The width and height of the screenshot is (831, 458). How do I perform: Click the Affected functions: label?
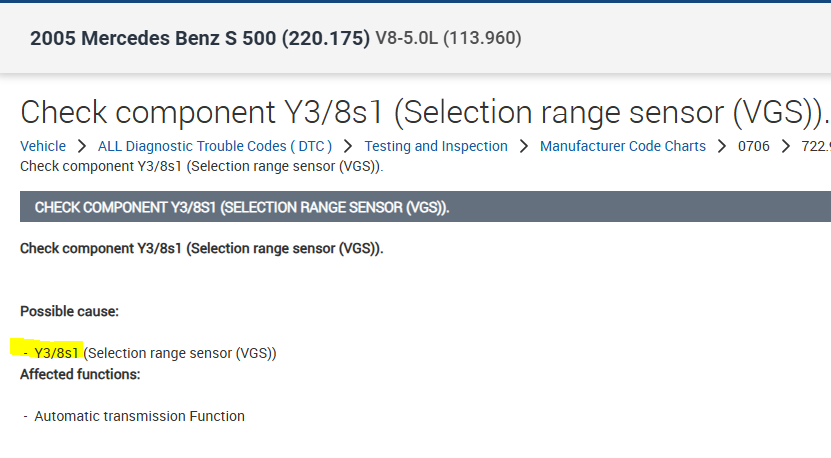click(80, 374)
